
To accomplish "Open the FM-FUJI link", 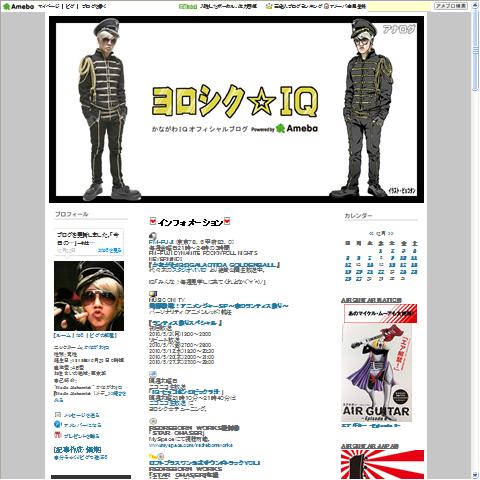I will [161, 242].
